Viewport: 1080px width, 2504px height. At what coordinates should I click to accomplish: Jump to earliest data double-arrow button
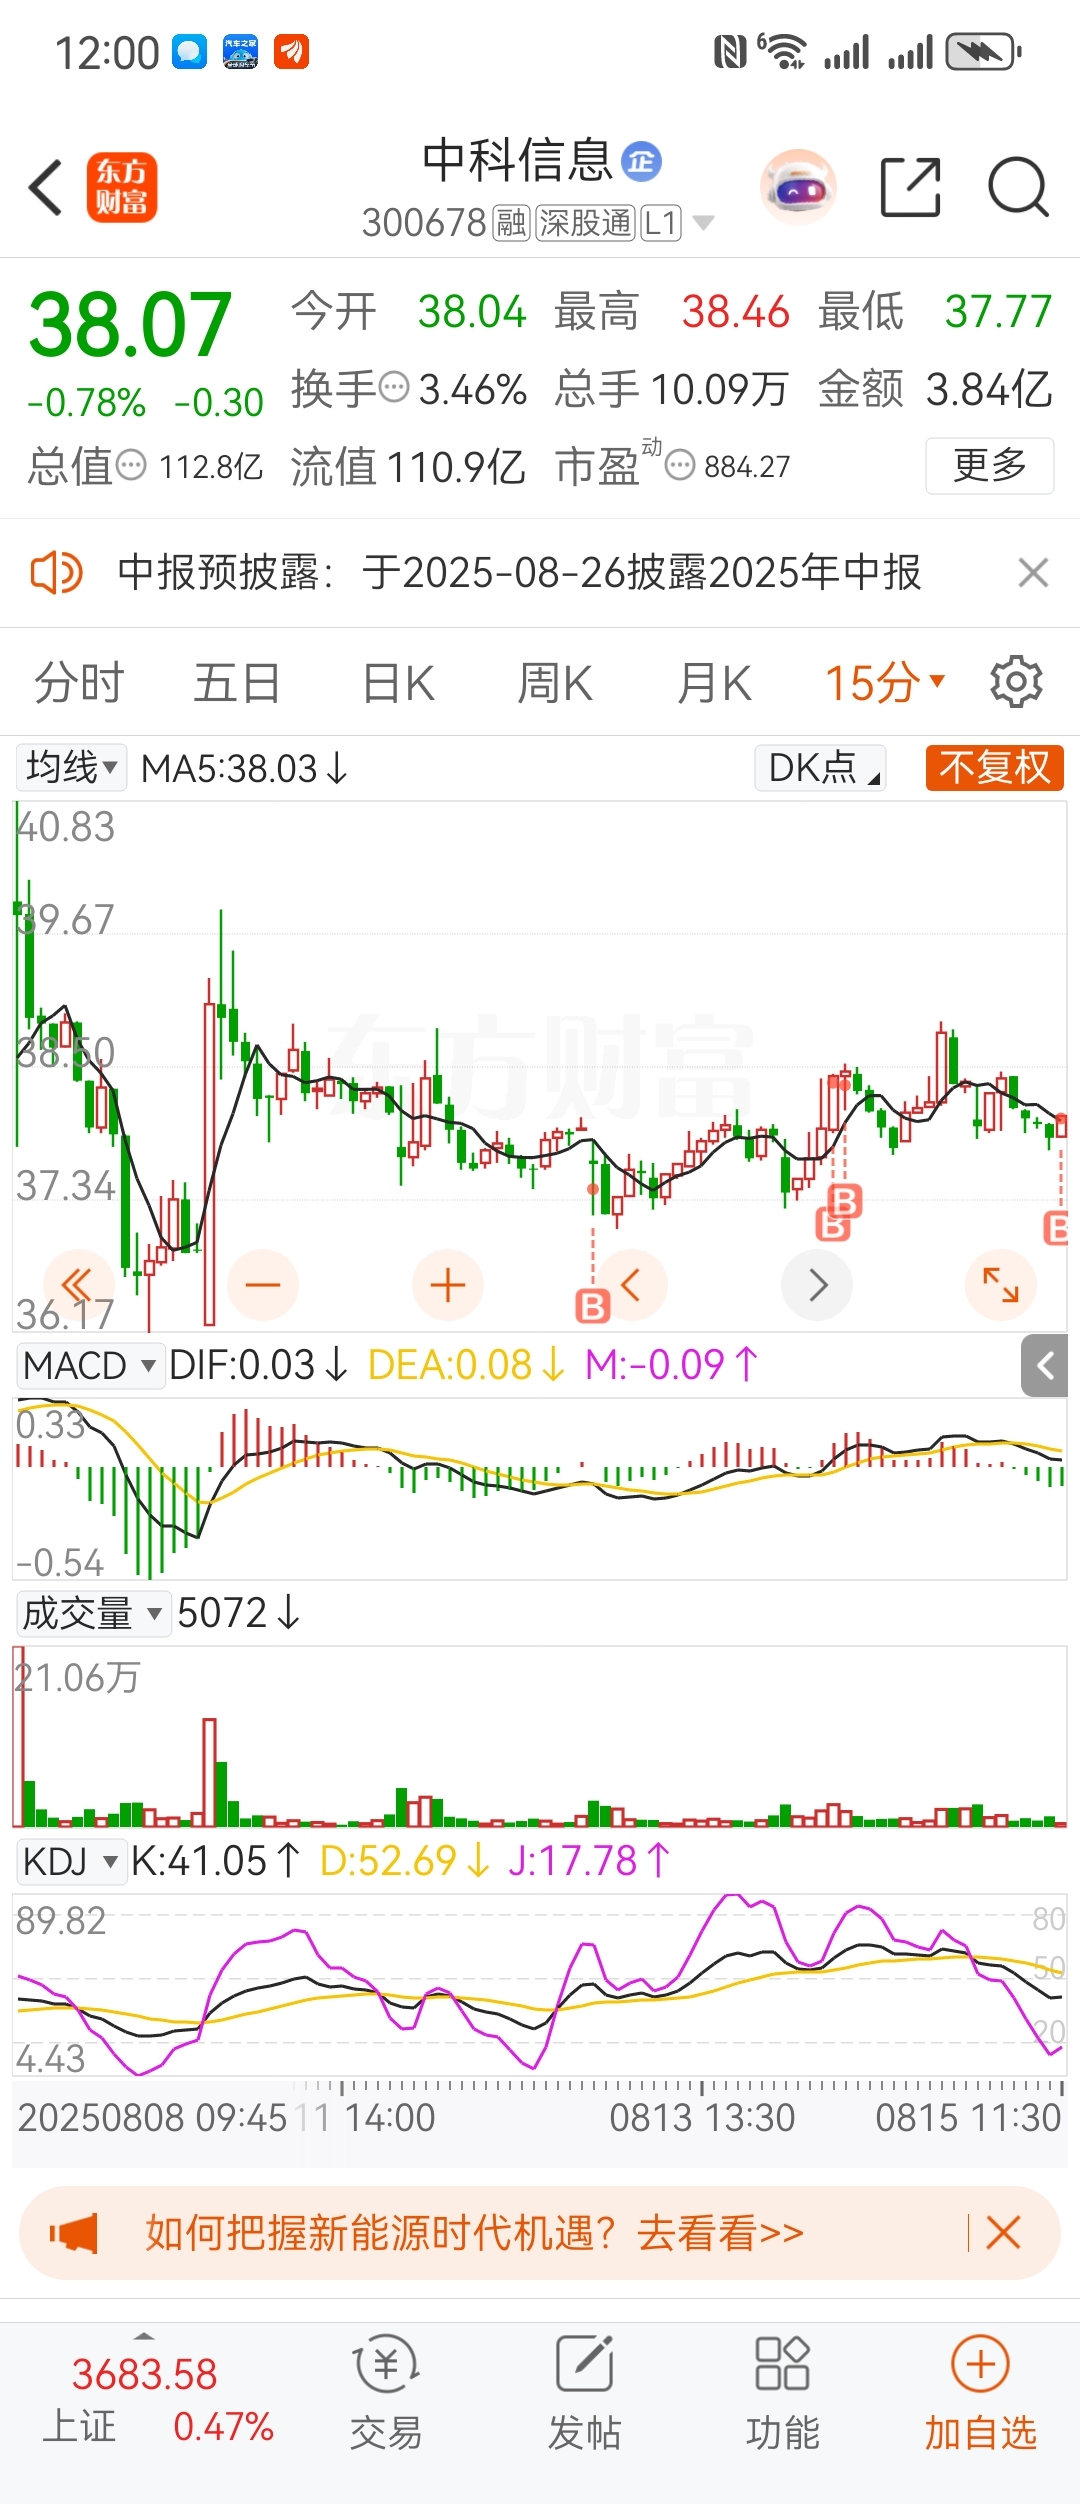pos(78,1285)
